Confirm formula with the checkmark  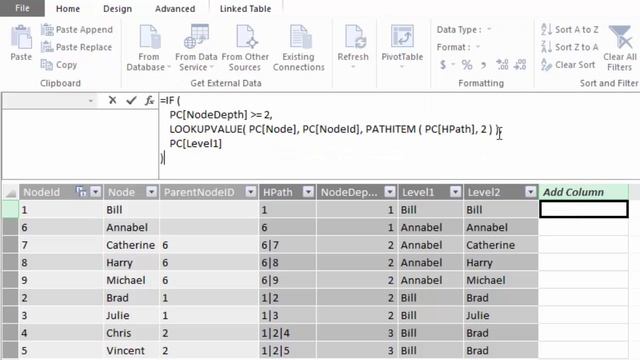click(131, 100)
